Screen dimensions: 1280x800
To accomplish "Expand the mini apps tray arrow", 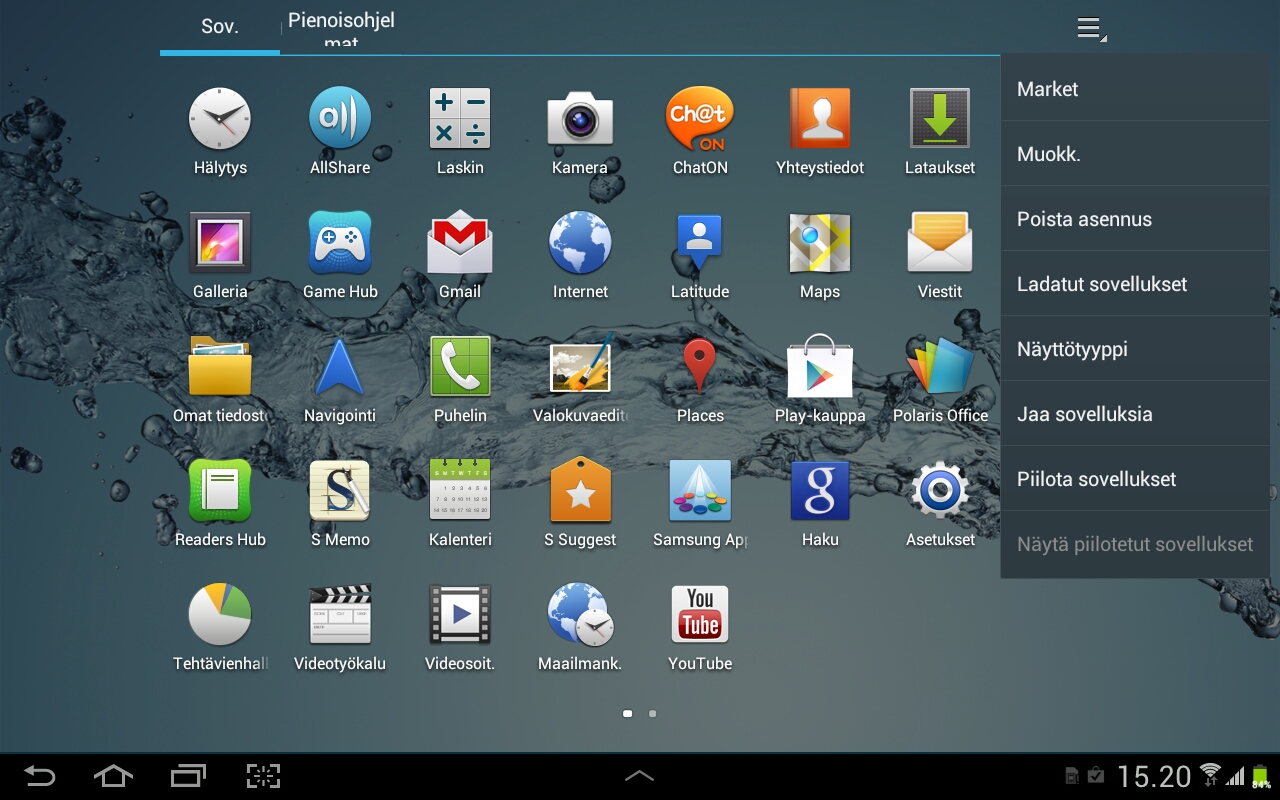I will pos(639,776).
